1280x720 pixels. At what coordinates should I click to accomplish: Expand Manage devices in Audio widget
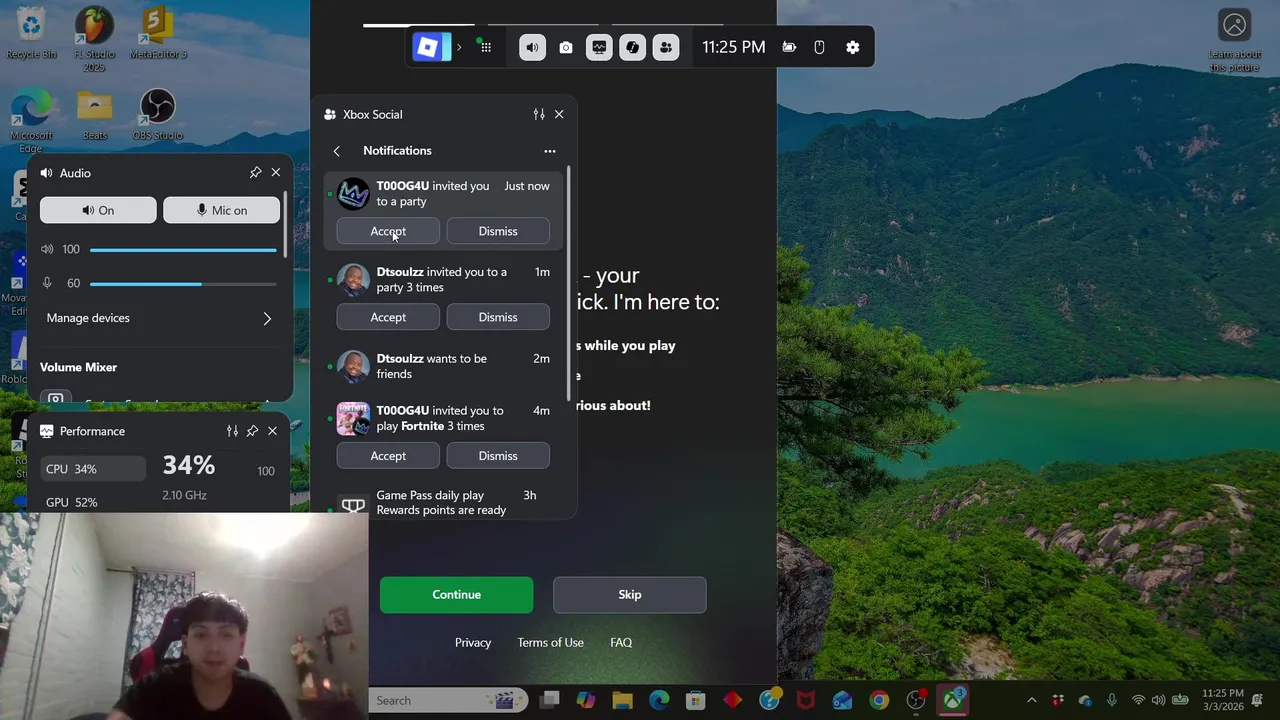[x=159, y=318]
